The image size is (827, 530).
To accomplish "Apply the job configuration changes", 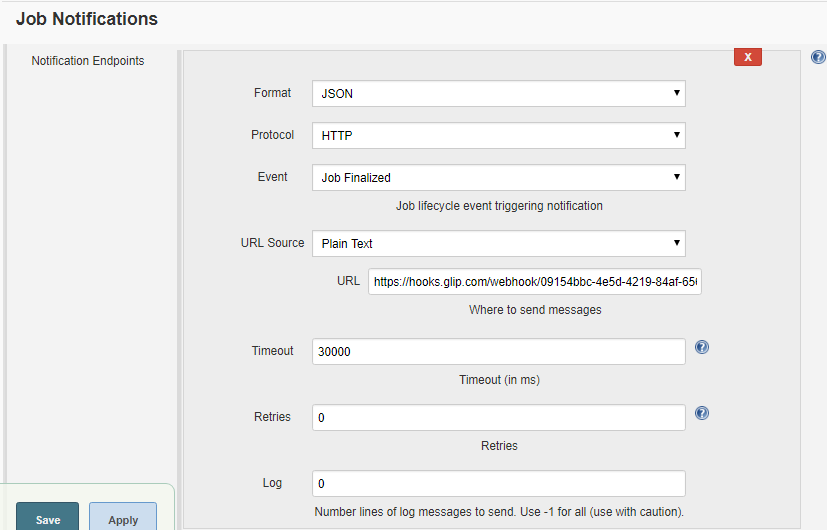I will pos(123,517).
